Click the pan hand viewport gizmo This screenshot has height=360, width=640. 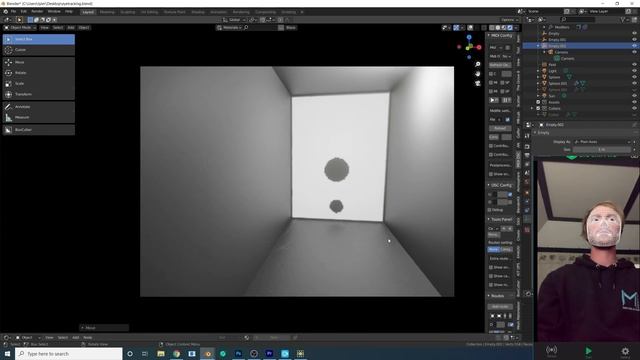point(478,73)
